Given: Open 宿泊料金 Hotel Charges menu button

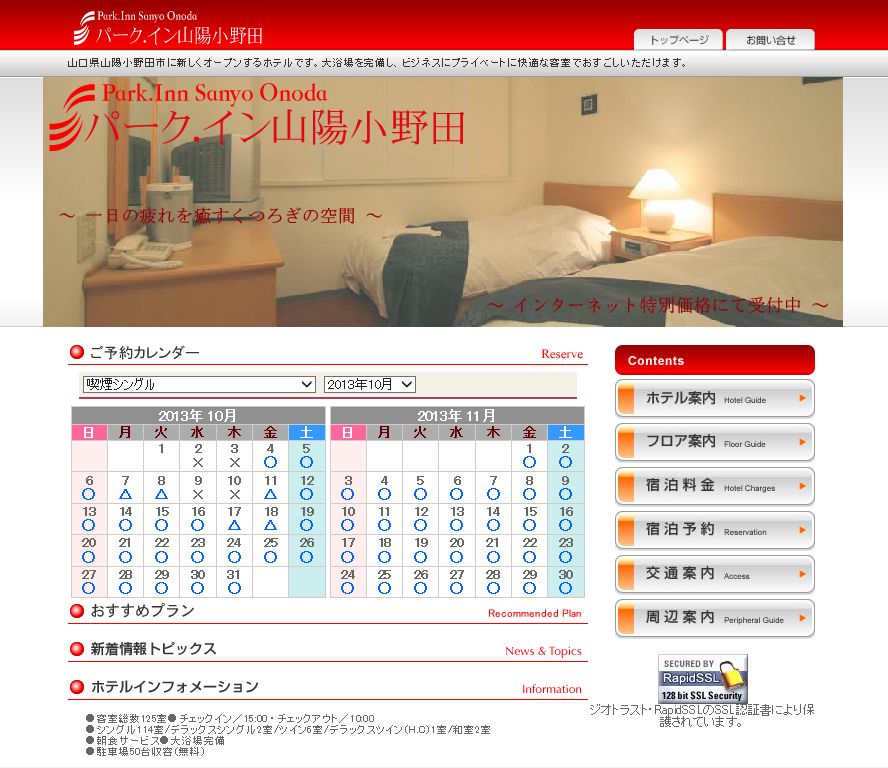Looking at the screenshot, I should coord(715,486).
